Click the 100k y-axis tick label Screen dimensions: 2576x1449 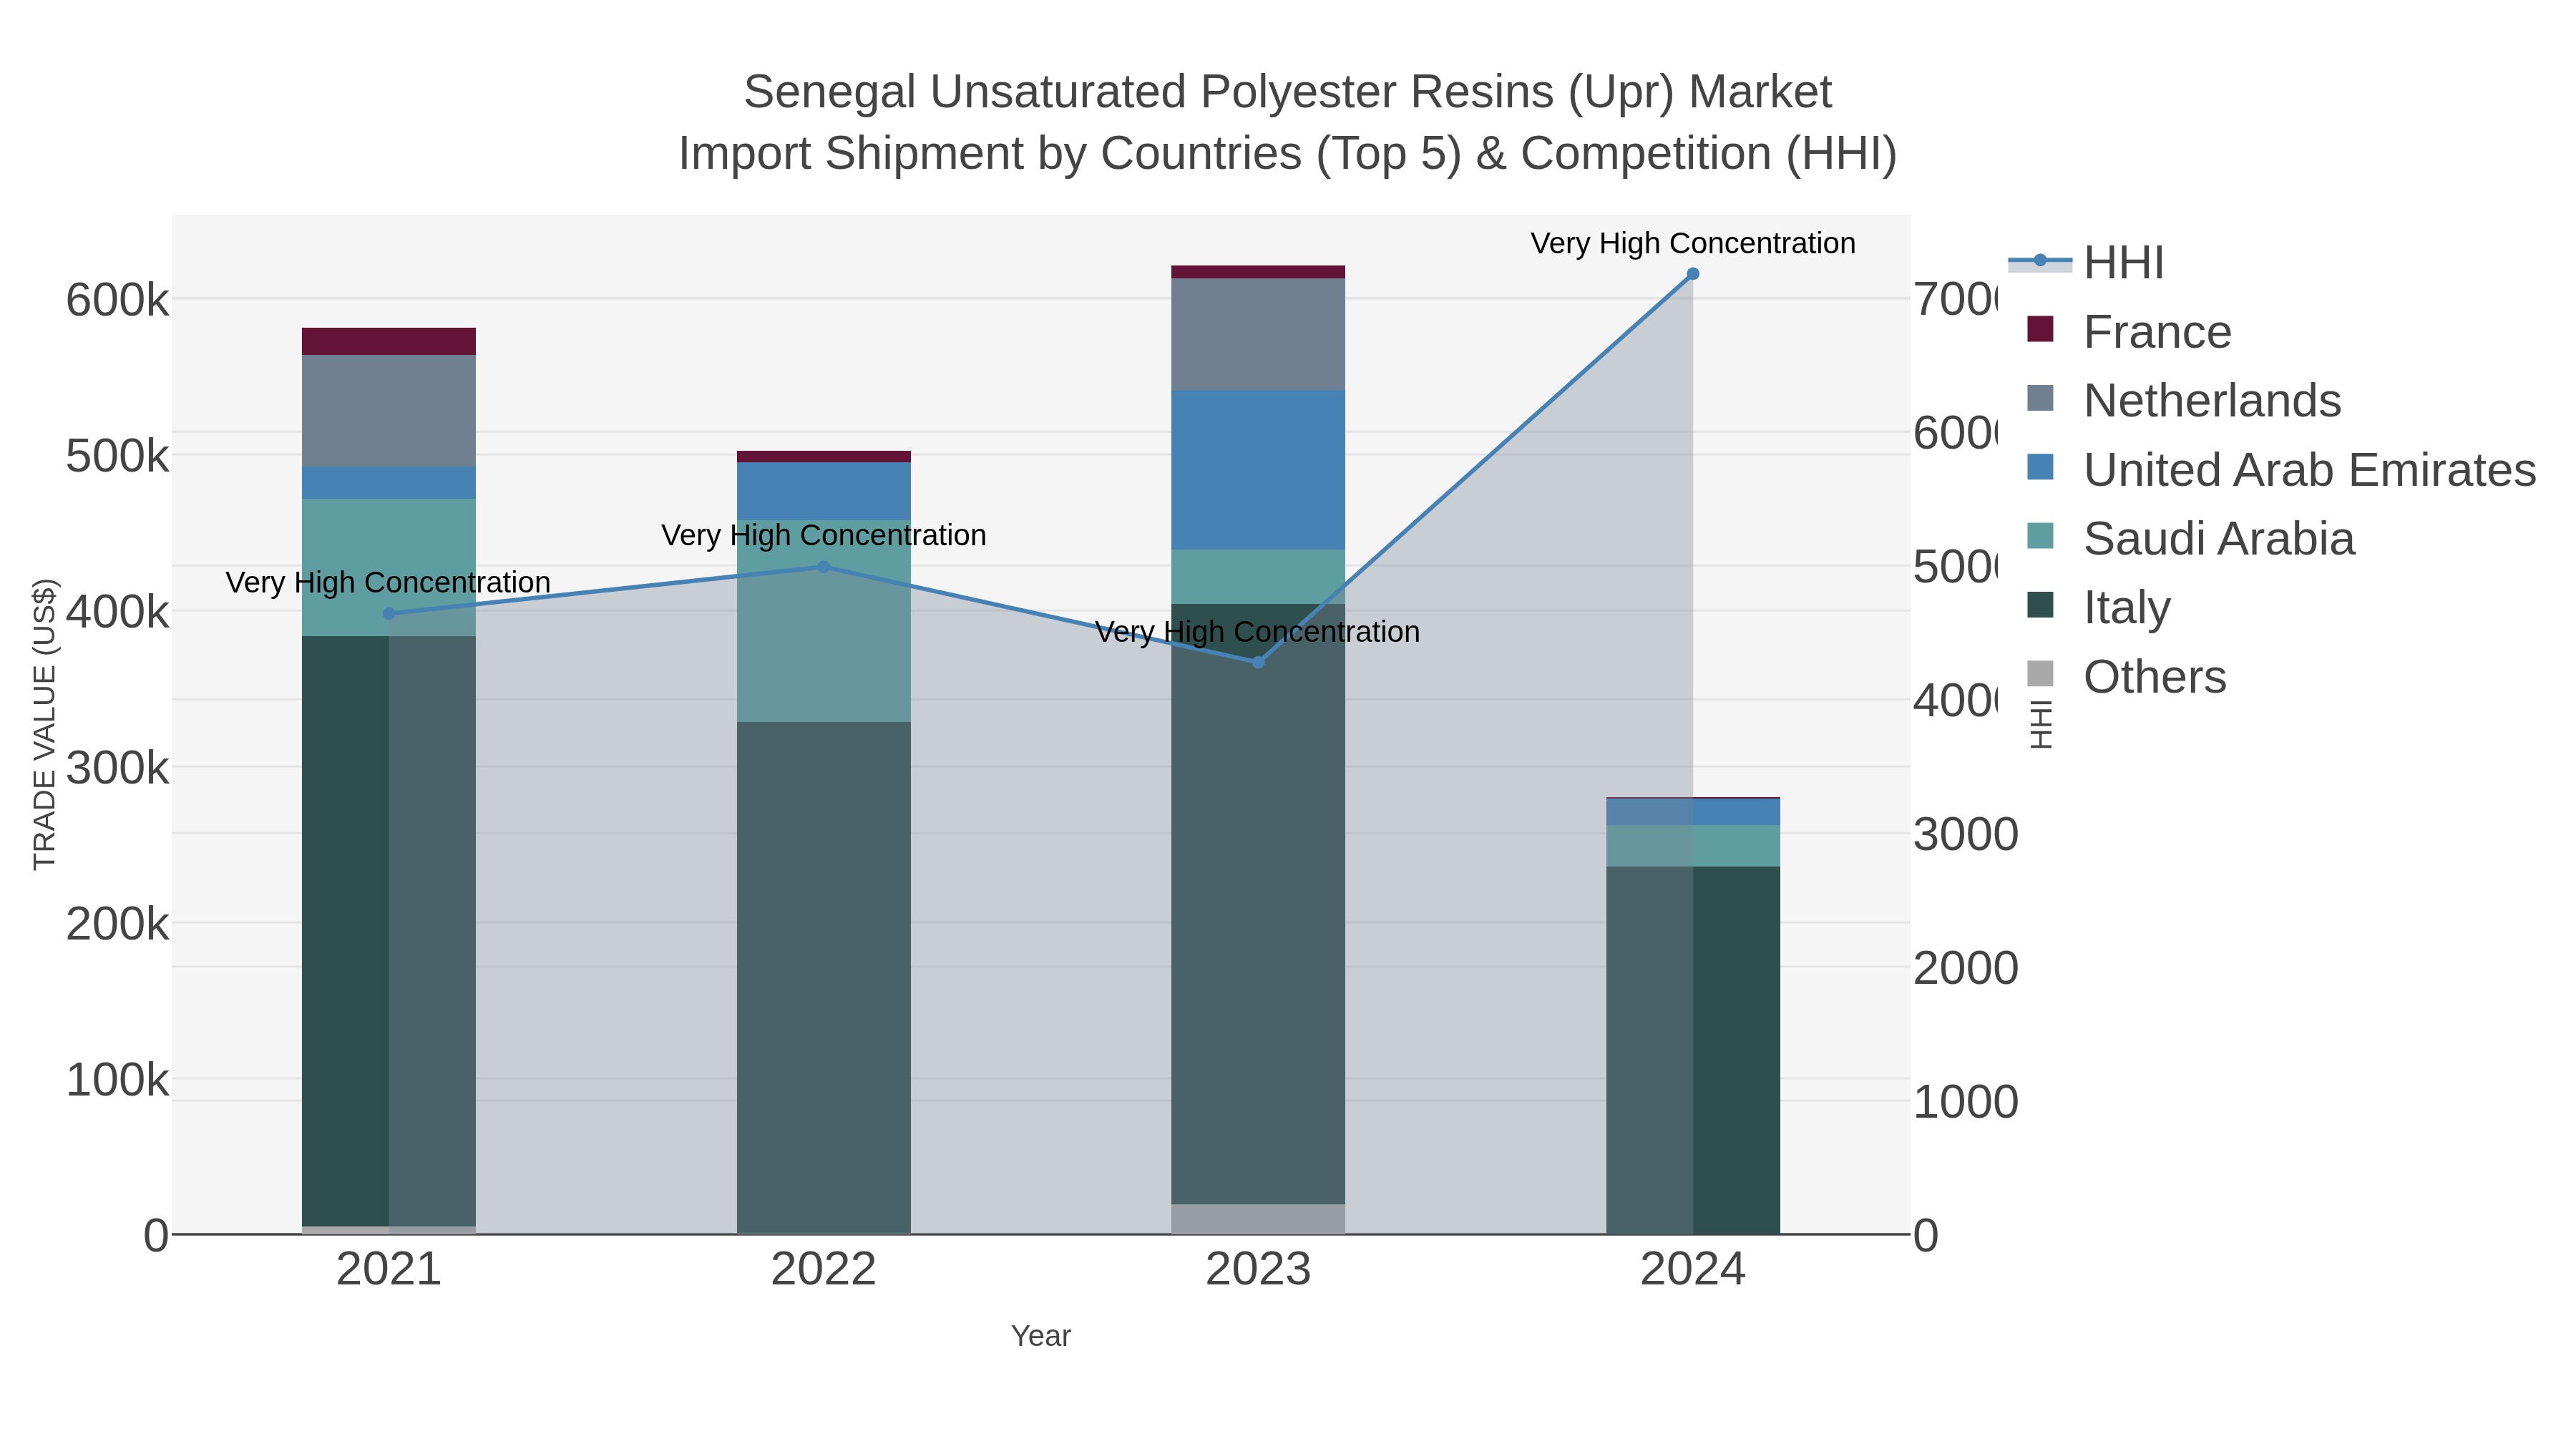118,1080
